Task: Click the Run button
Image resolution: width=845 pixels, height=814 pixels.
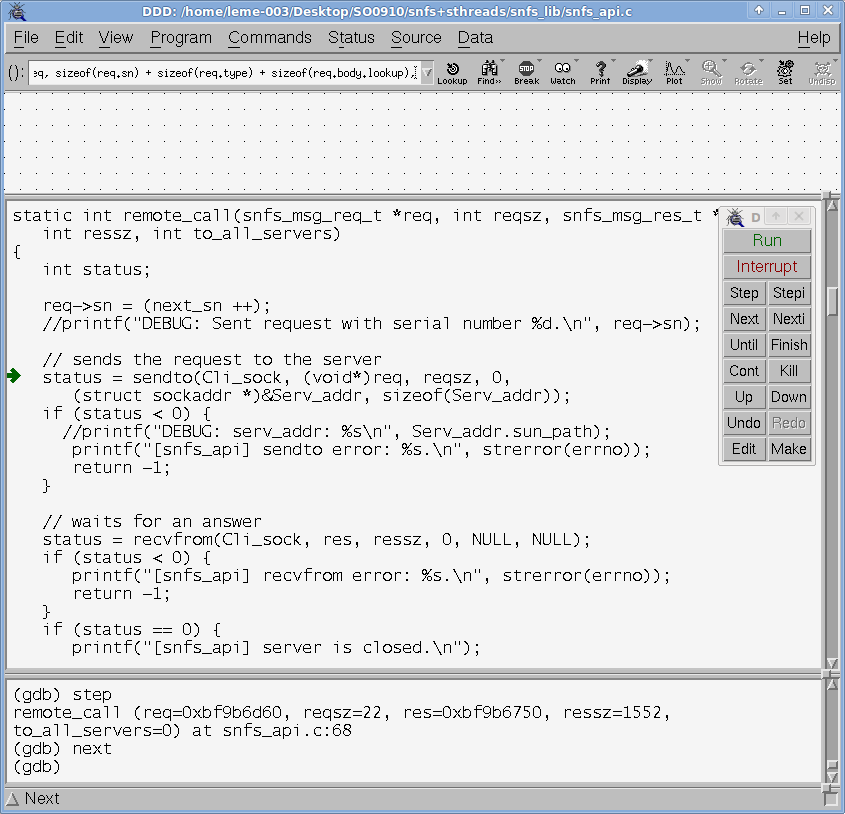Action: [x=767, y=240]
